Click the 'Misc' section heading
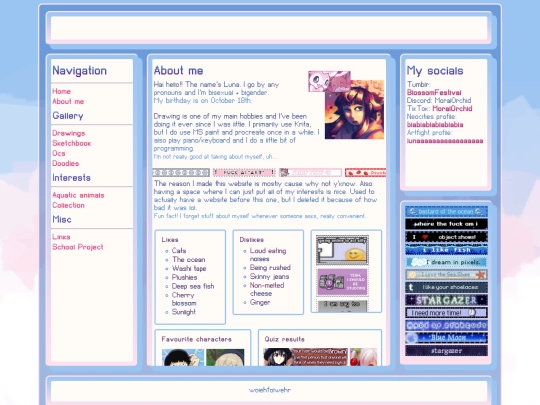Screen dimensions: 540x405 (62, 219)
